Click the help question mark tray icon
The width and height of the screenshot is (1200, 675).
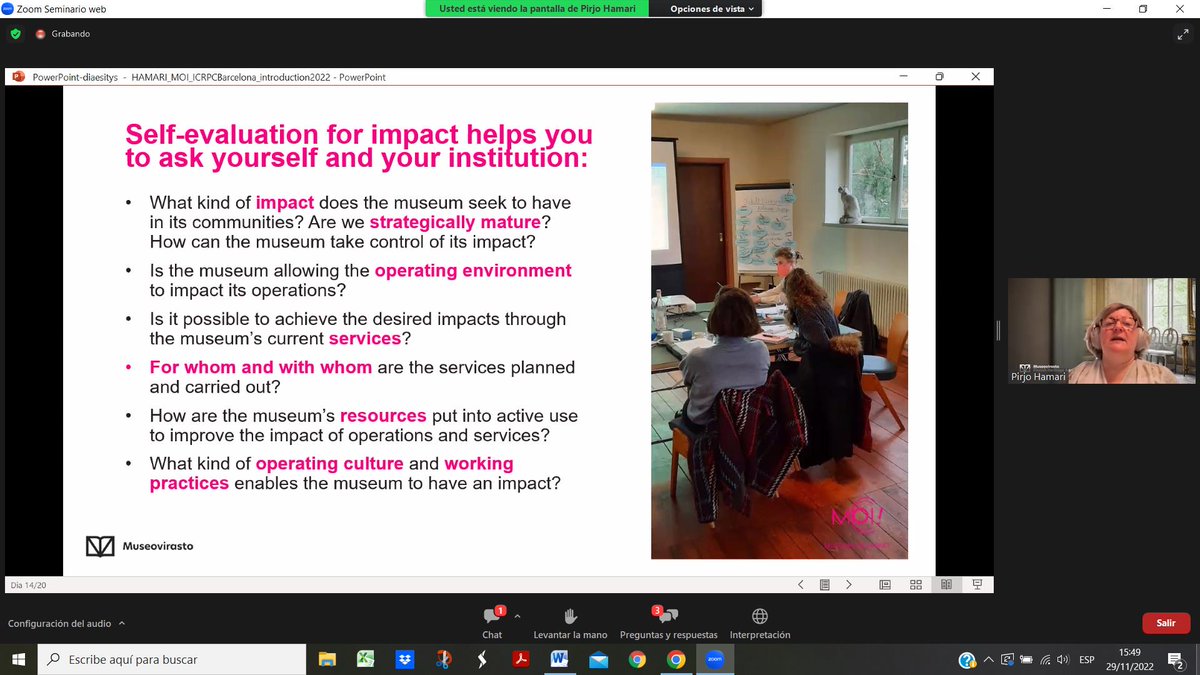pos(966,659)
